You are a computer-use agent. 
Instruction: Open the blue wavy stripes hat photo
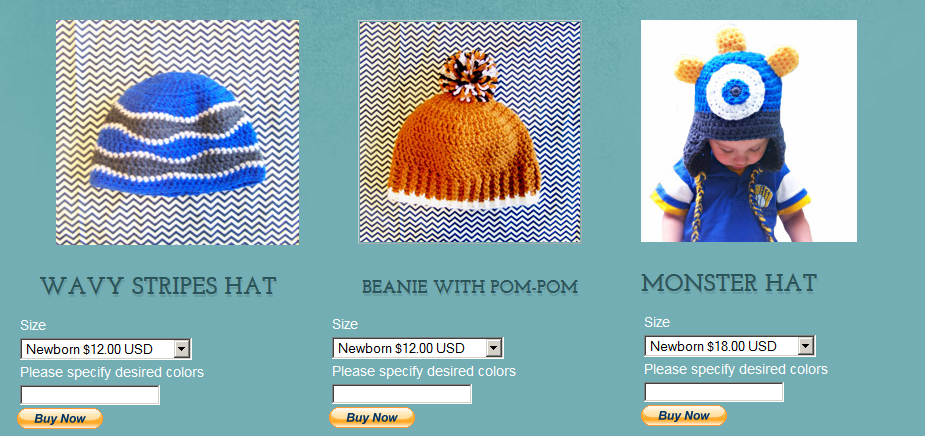(178, 132)
